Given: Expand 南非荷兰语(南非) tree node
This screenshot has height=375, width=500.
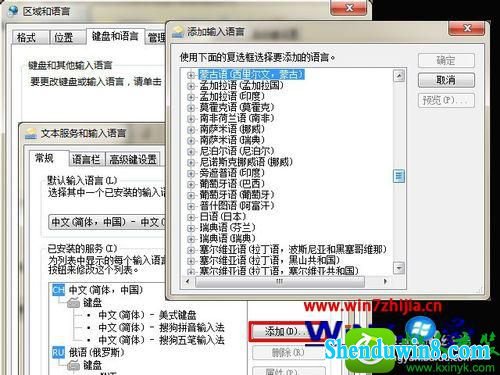Looking at the screenshot, I should point(191,119).
